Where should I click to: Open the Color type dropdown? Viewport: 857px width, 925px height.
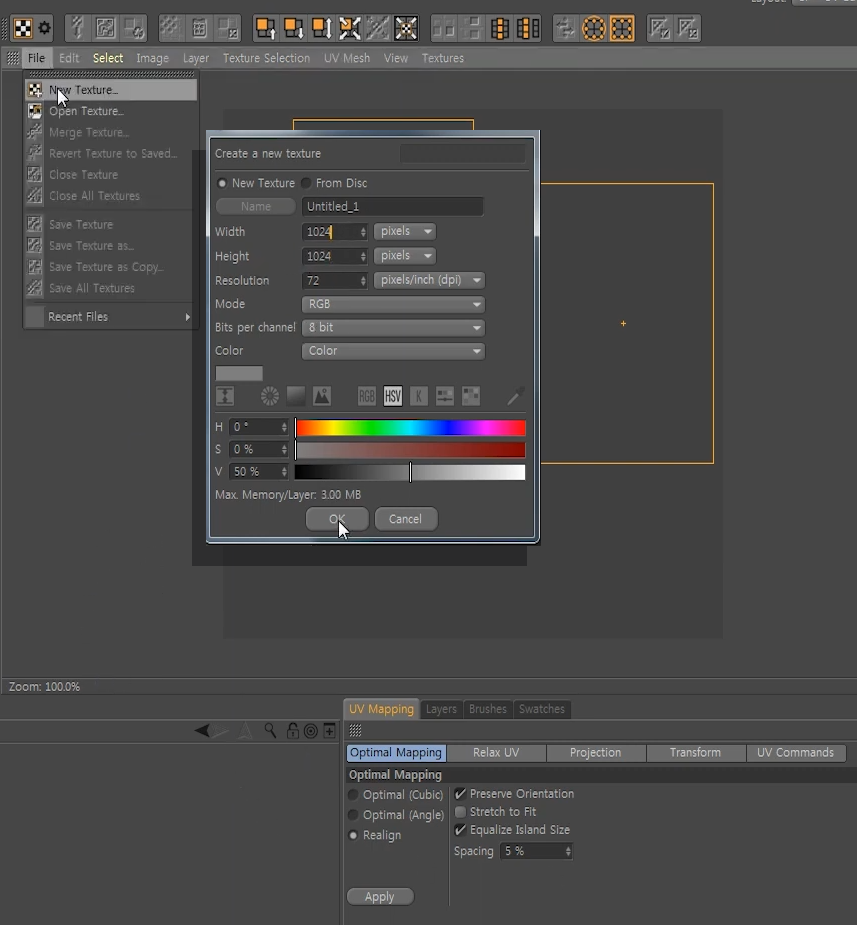393,351
